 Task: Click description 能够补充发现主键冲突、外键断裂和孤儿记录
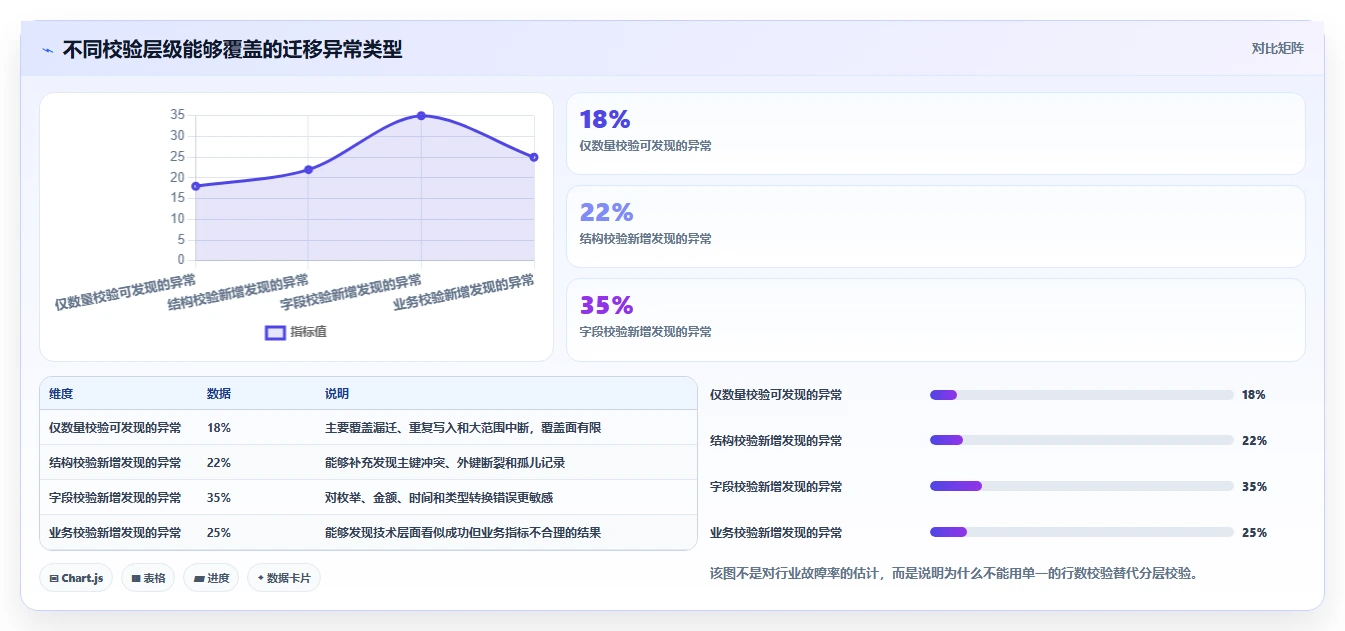pyautogui.click(x=446, y=463)
